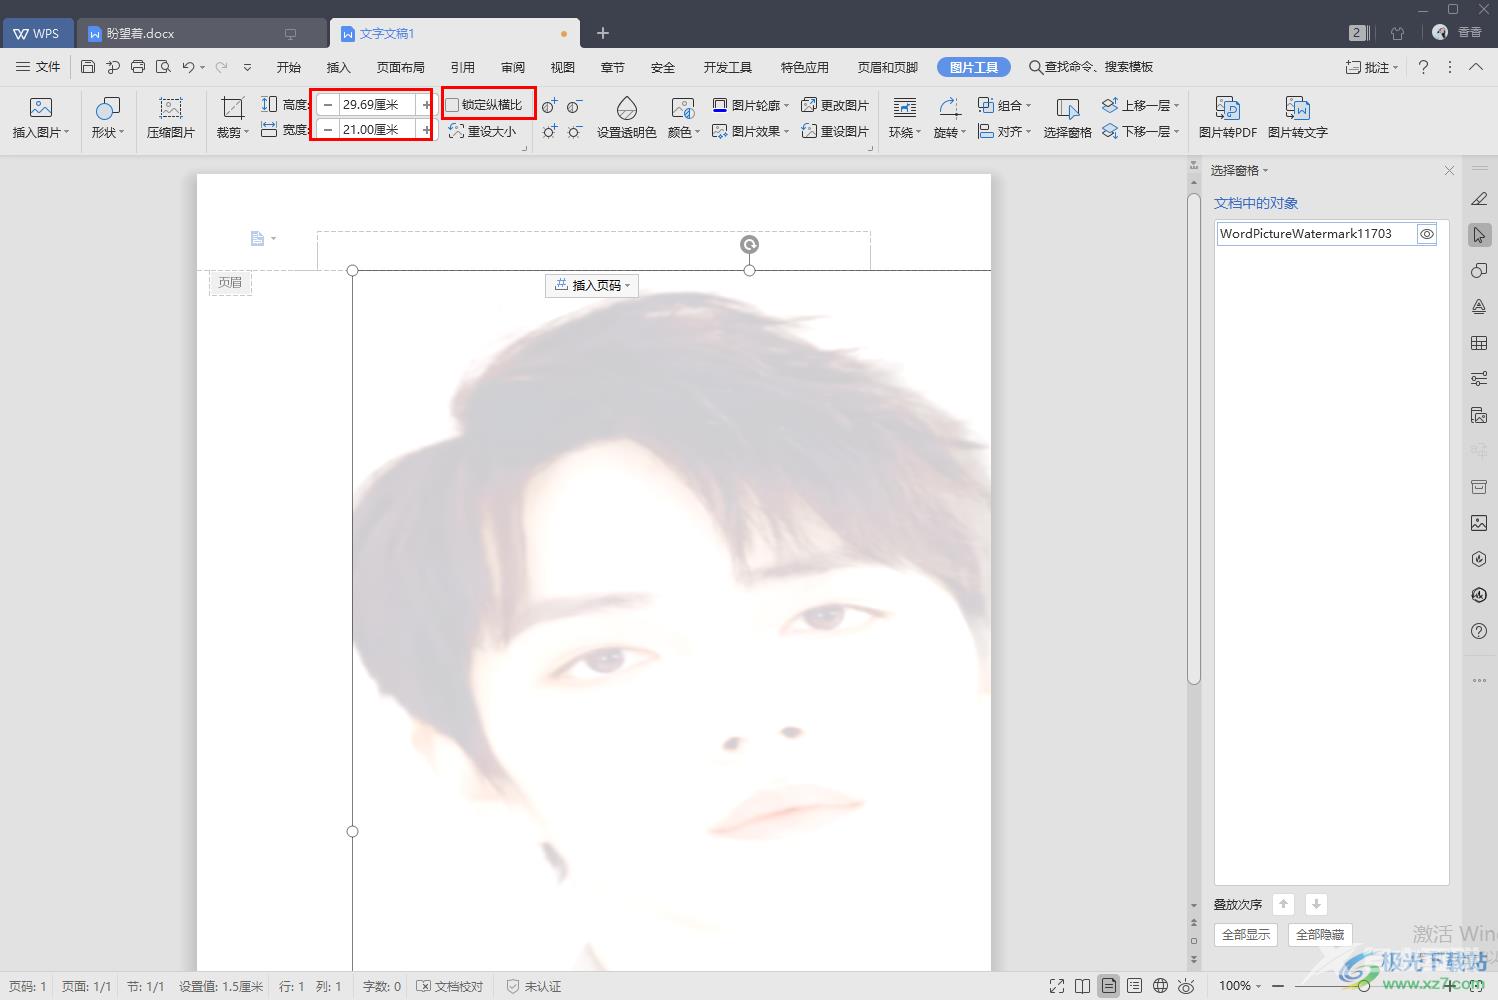Image resolution: width=1498 pixels, height=1000 pixels.
Task: Click the Print icon in quick access bar
Action: point(138,67)
